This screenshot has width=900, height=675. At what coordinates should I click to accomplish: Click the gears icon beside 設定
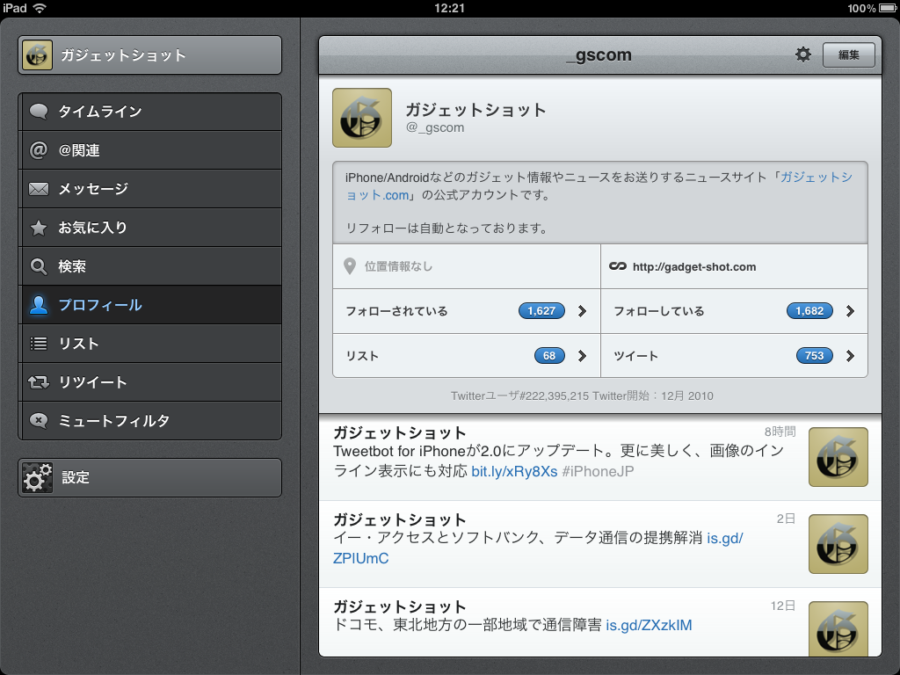click(37, 478)
